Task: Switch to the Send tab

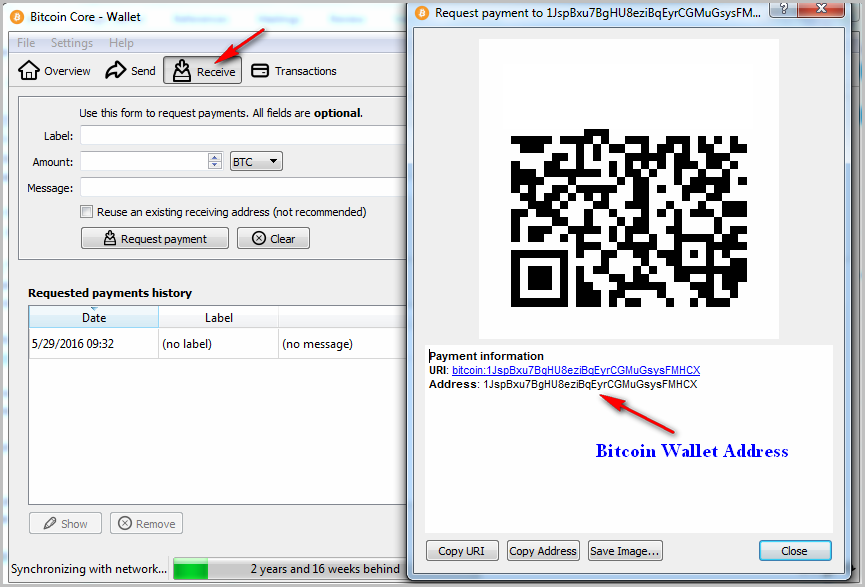Action: pyautogui.click(x=131, y=71)
